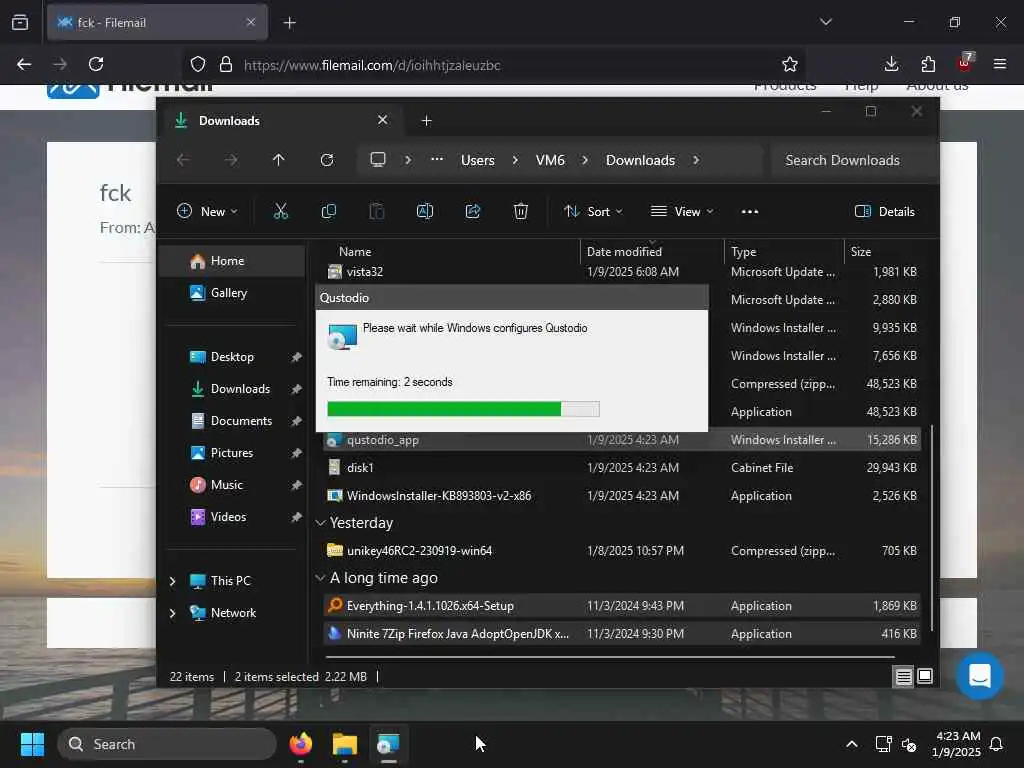1024x768 pixels.
Task: Open Pictures in quick access
Action: (232, 453)
